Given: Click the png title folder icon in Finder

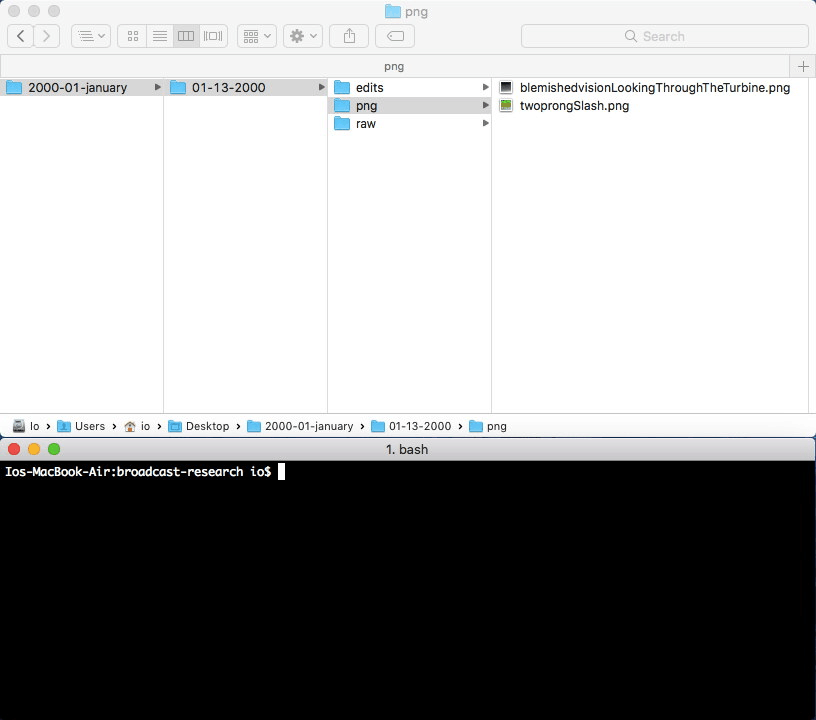Looking at the screenshot, I should point(392,11).
